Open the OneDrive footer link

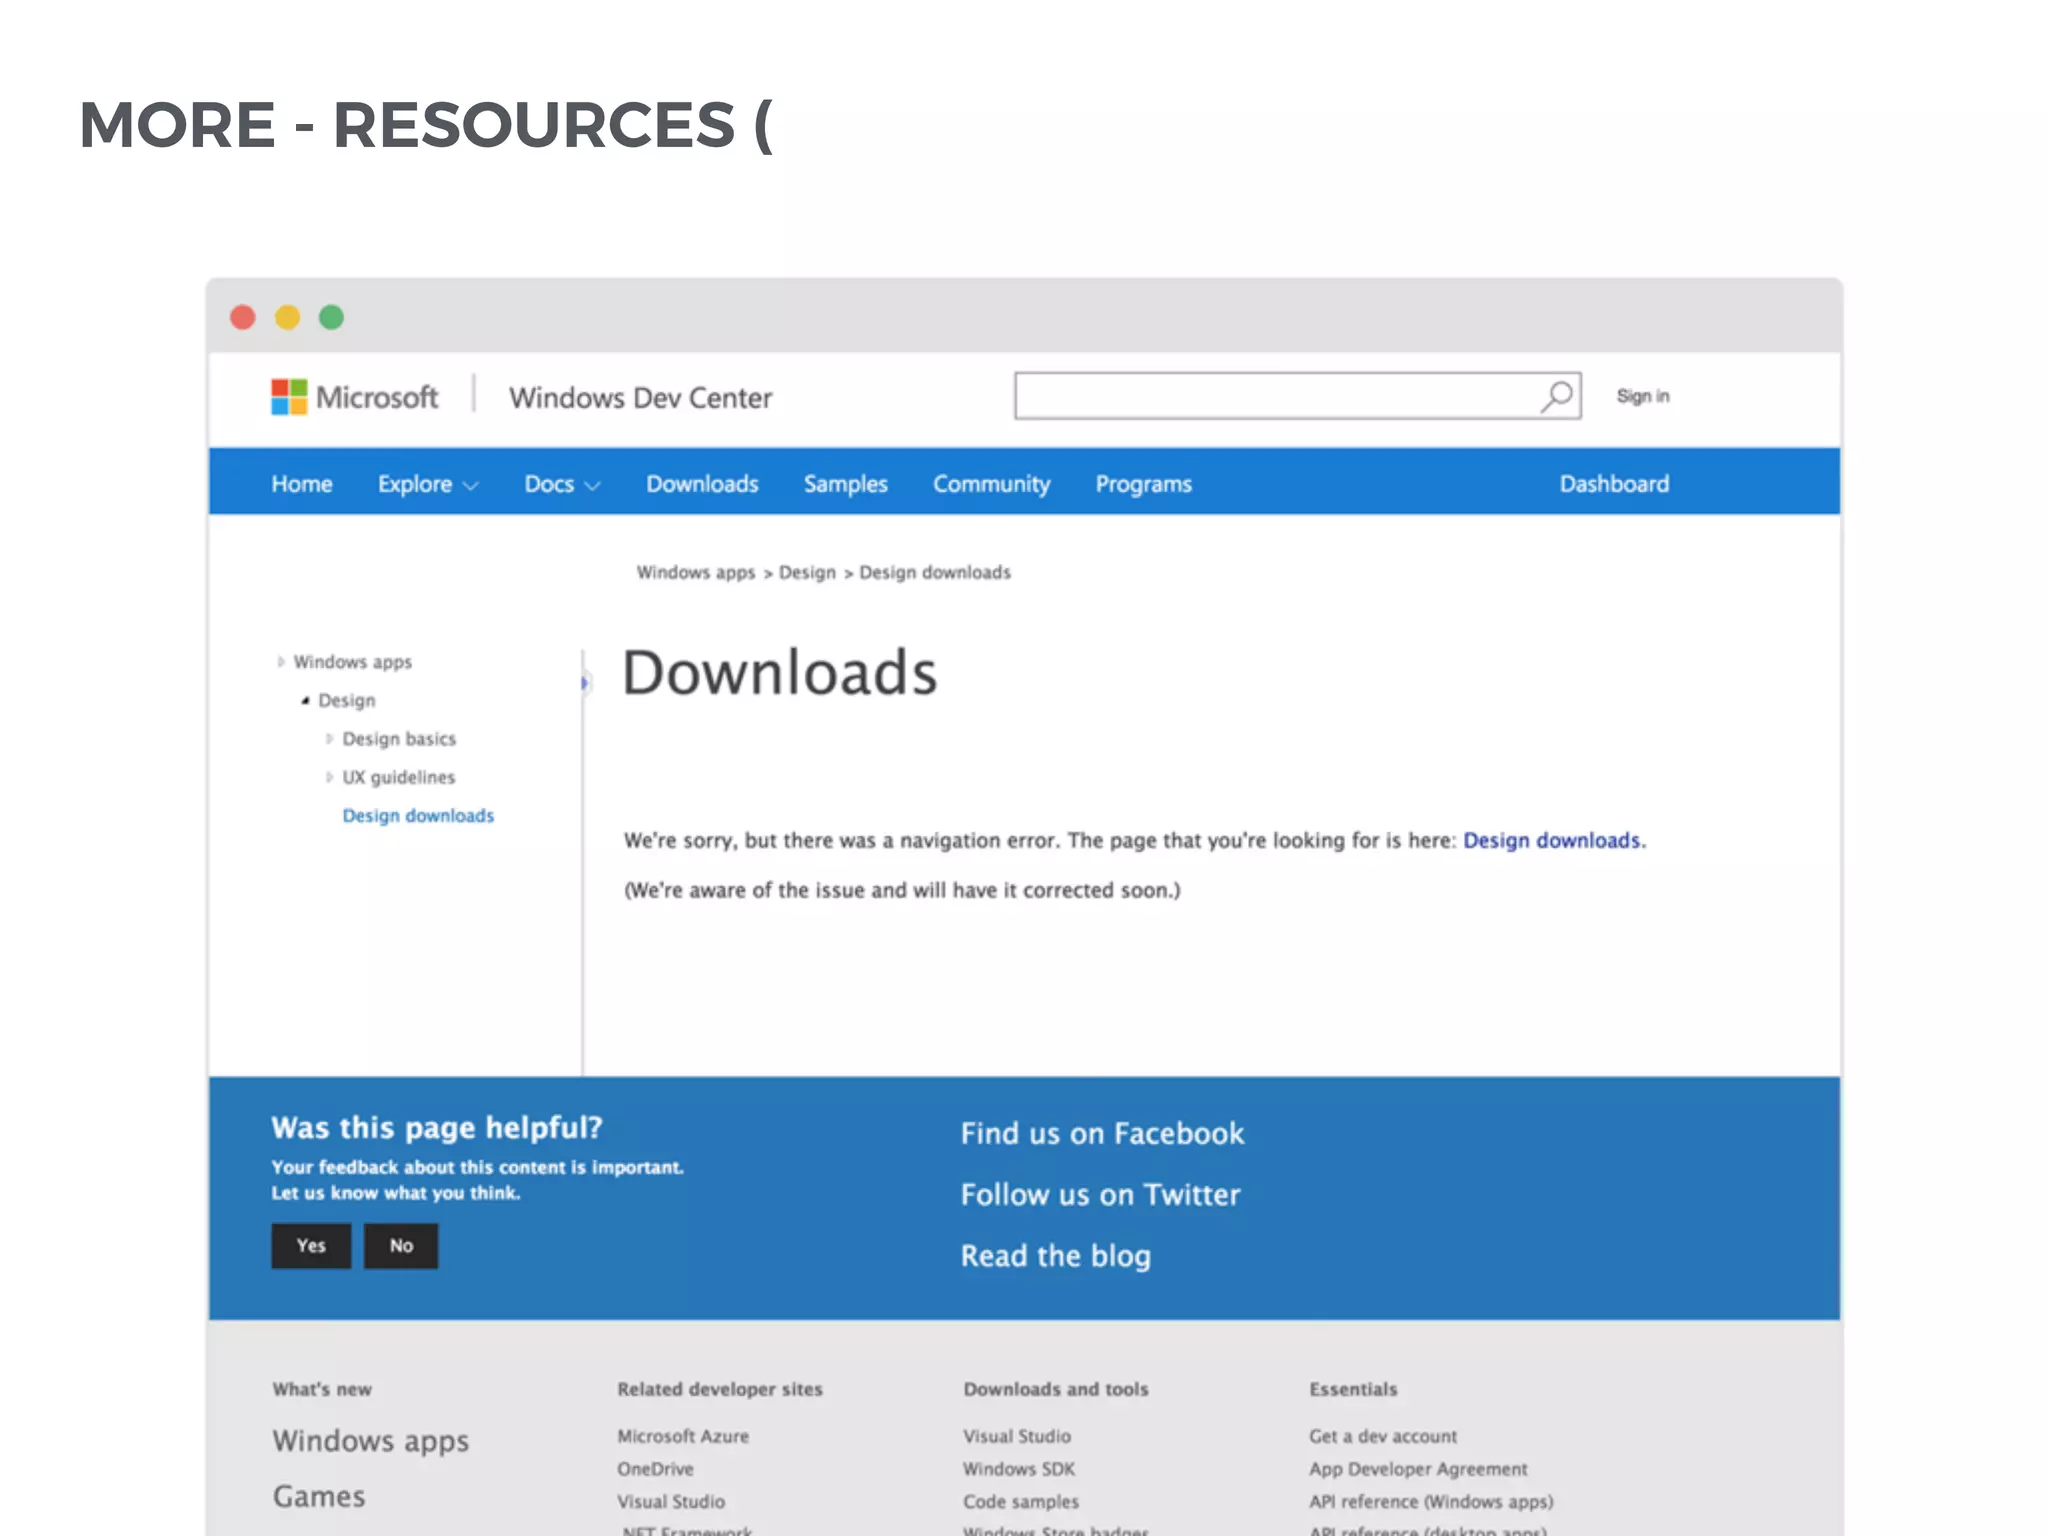click(655, 1469)
